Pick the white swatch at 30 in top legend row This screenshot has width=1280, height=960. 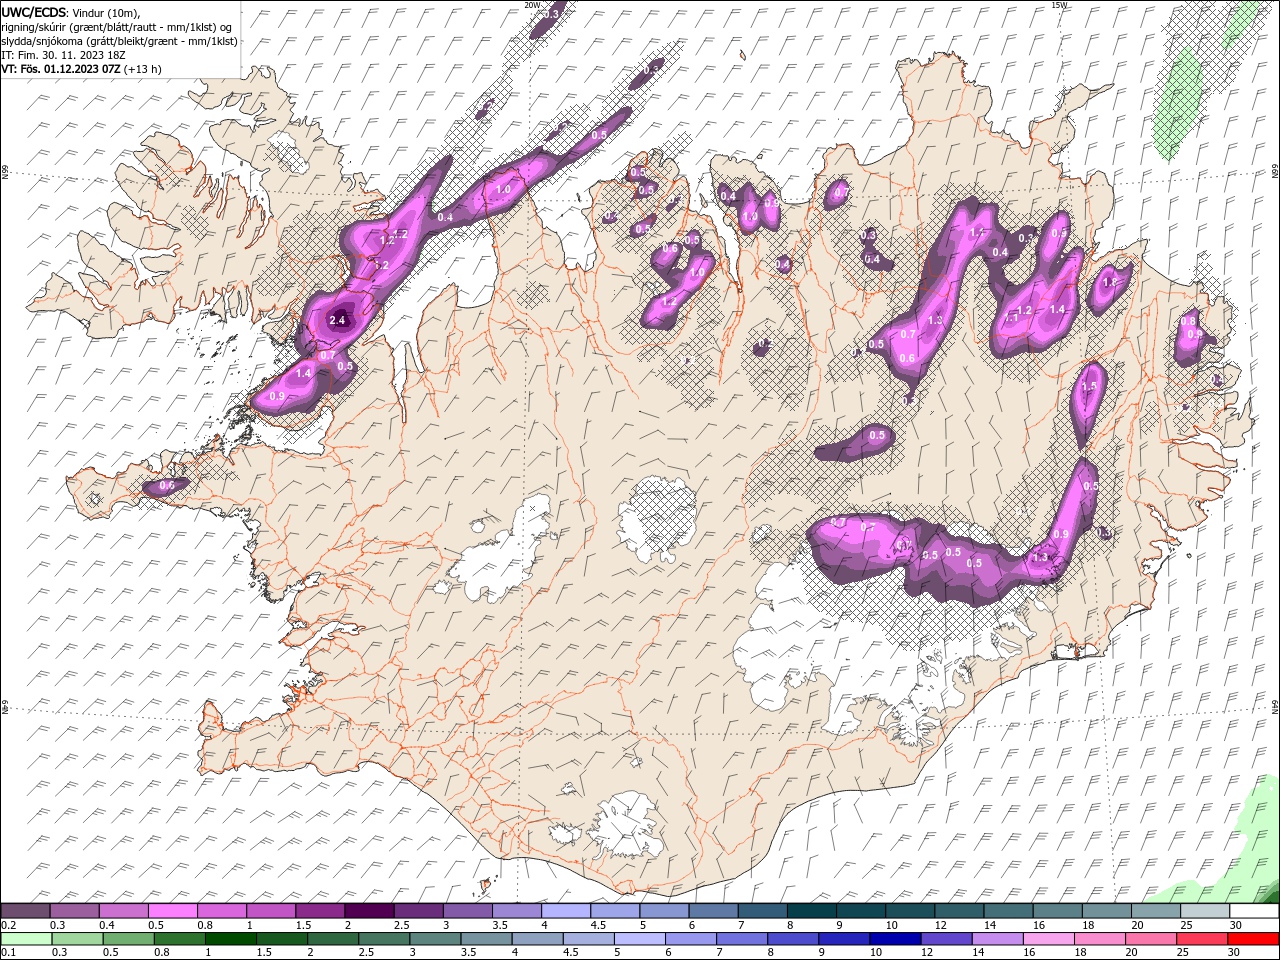pyautogui.click(x=1253, y=910)
